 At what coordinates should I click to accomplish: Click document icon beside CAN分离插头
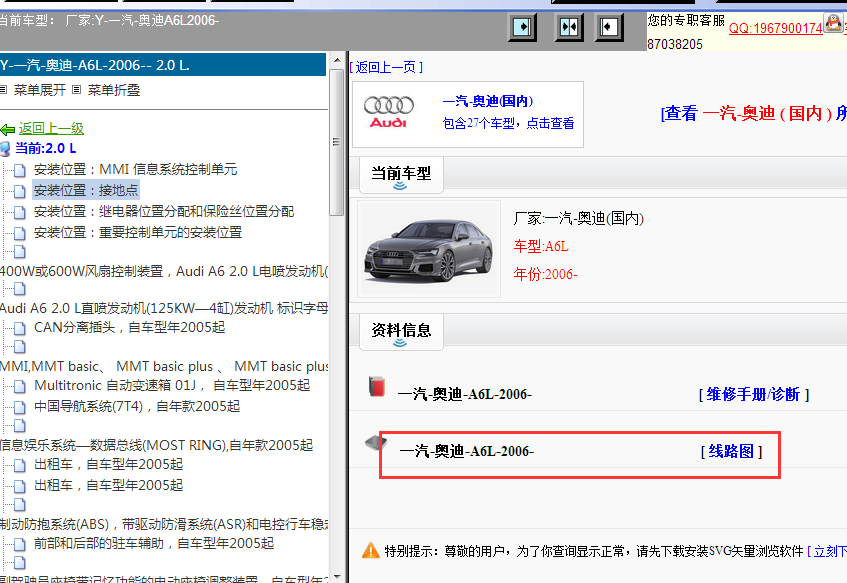[x=19, y=329]
